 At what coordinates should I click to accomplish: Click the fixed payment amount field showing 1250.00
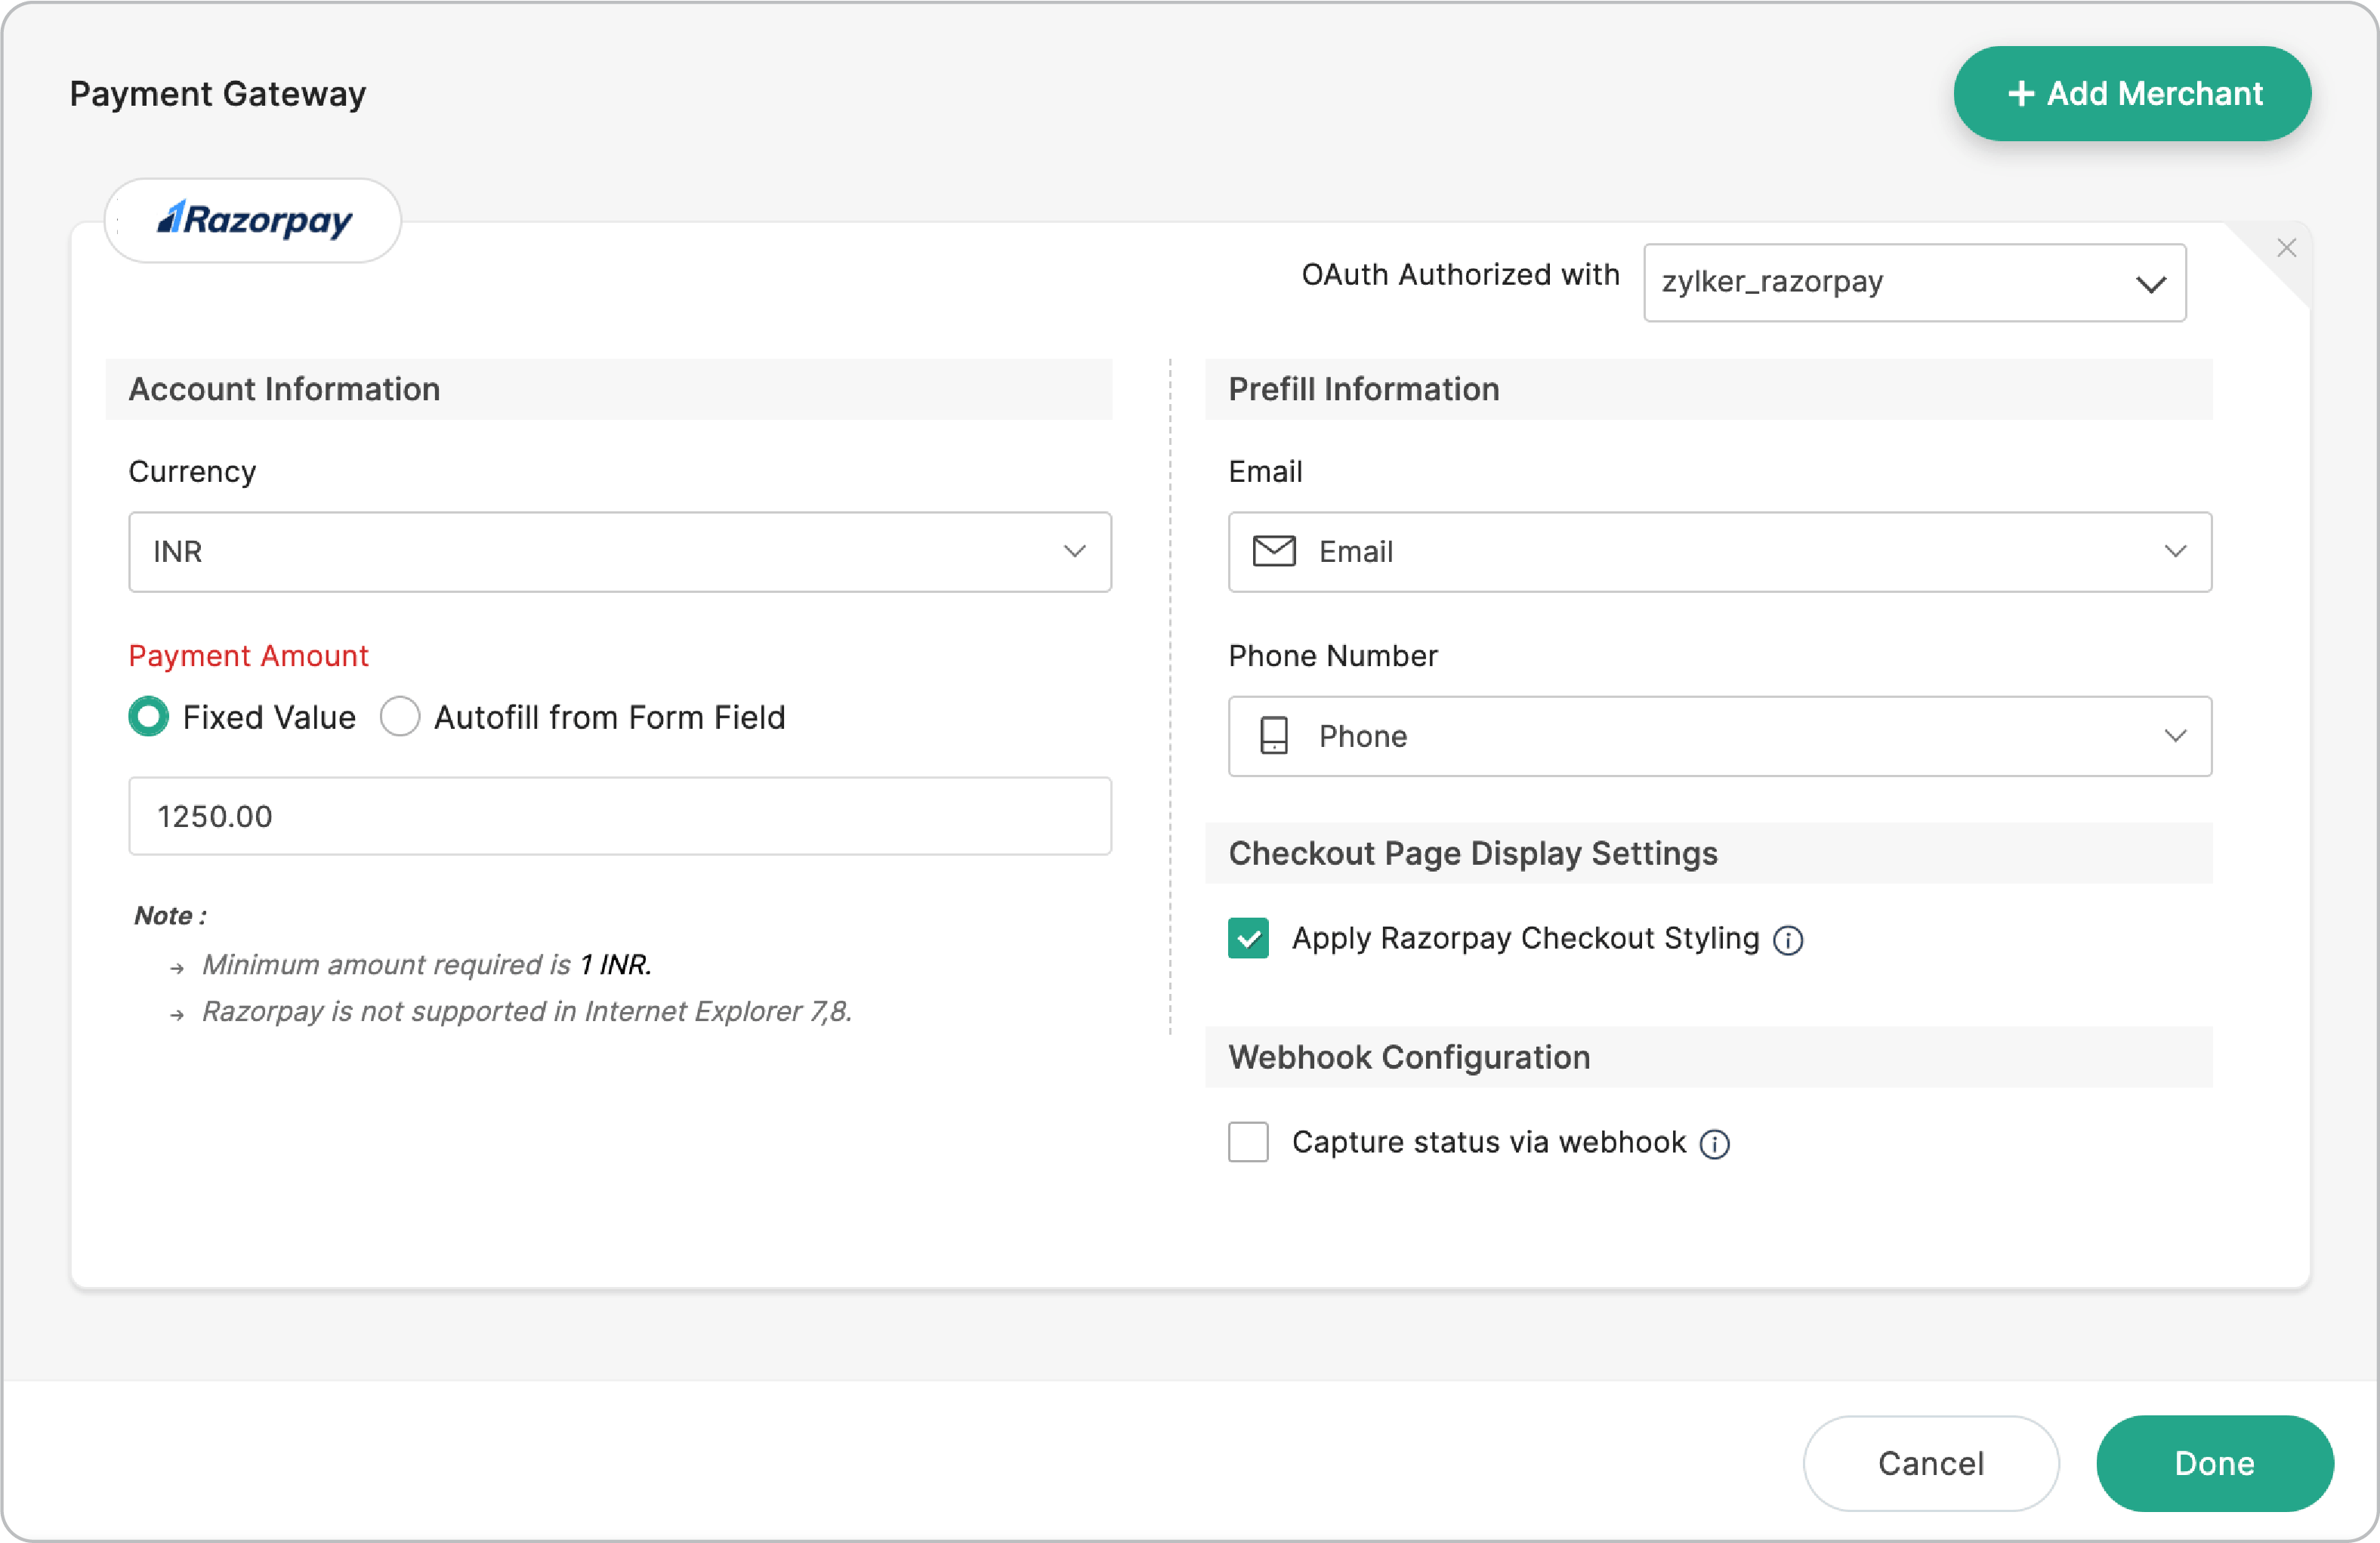point(618,816)
